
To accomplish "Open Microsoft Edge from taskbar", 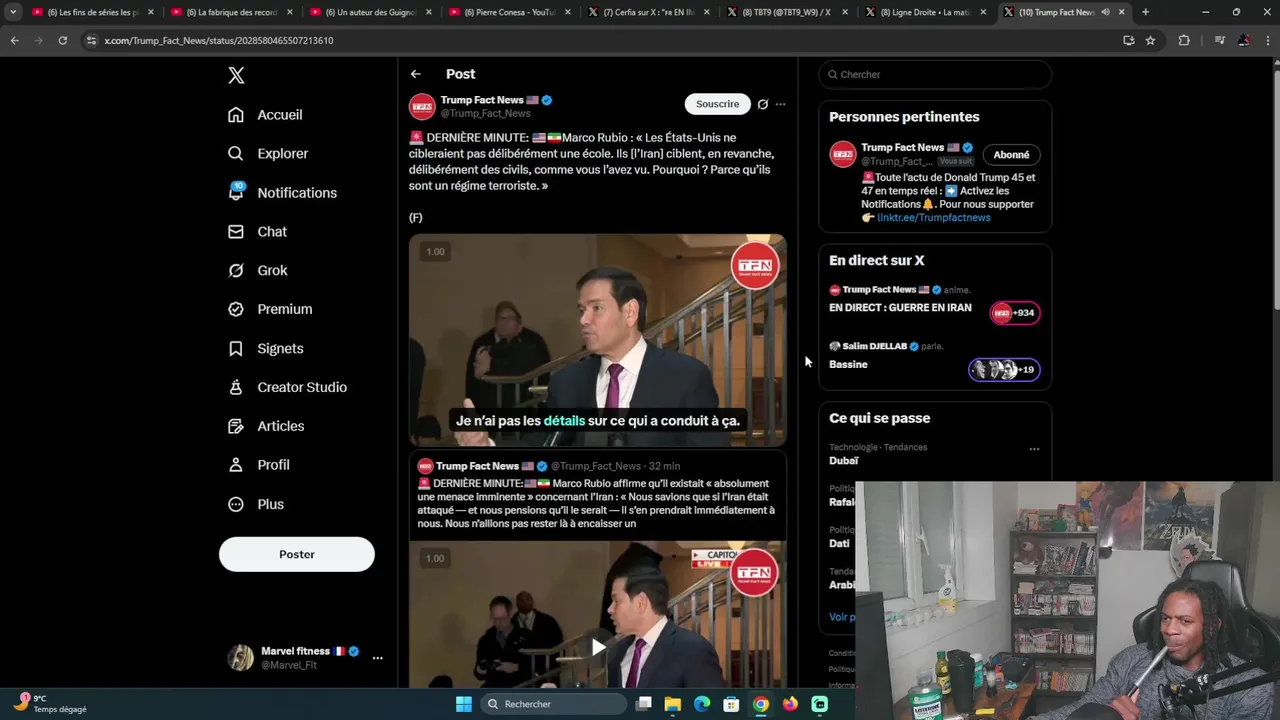I will pos(702,704).
